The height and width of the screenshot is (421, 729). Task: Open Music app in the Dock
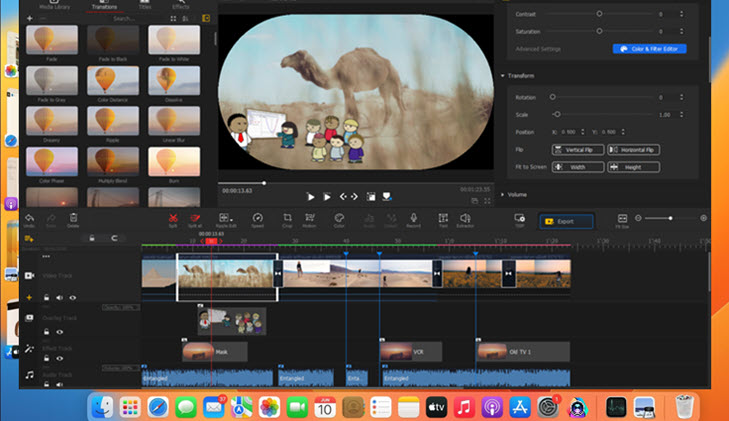coord(463,407)
